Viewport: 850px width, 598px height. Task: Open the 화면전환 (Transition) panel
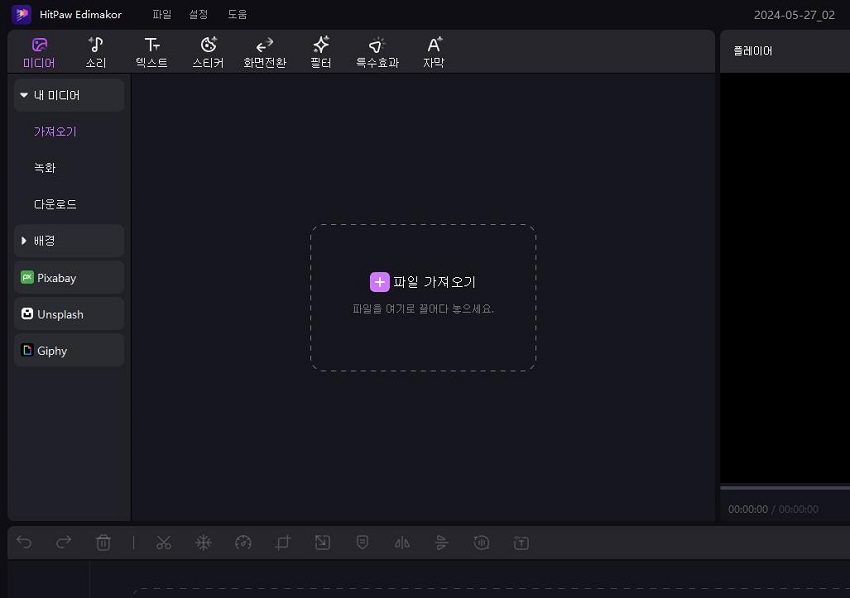tap(264, 50)
